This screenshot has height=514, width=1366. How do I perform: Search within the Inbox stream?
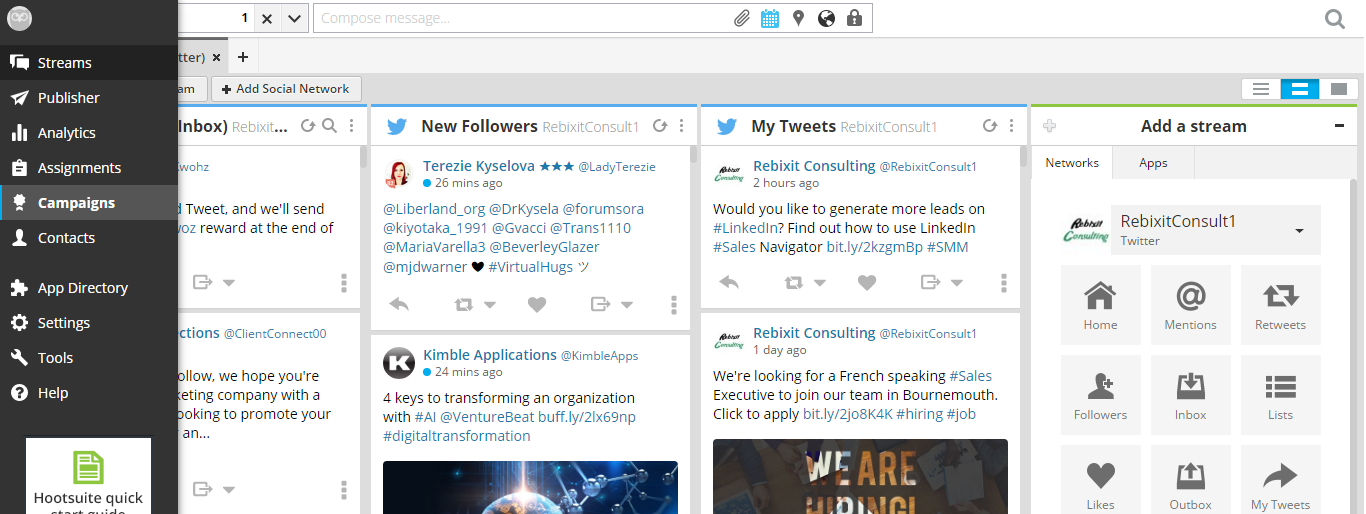(x=330, y=126)
